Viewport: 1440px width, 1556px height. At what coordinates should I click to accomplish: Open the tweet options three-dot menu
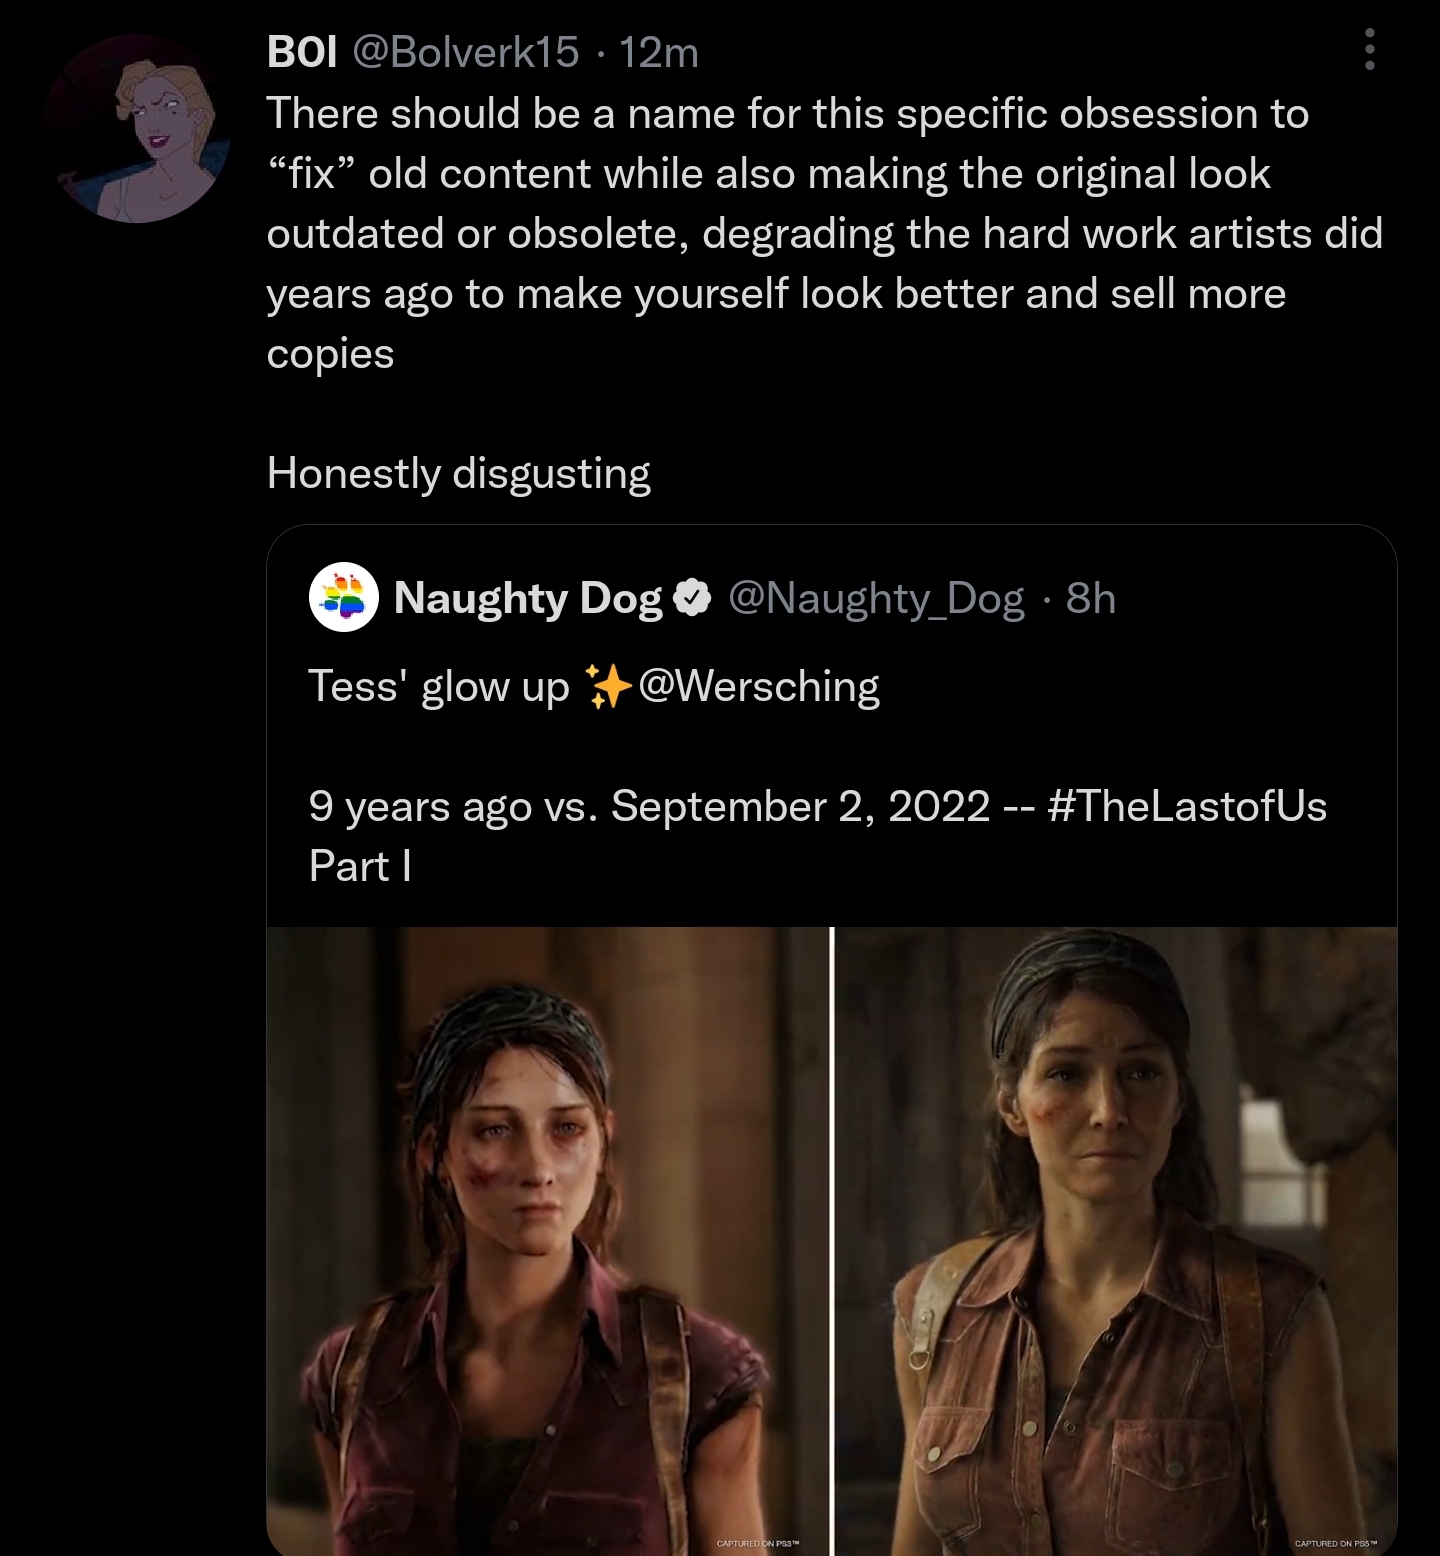point(1370,48)
